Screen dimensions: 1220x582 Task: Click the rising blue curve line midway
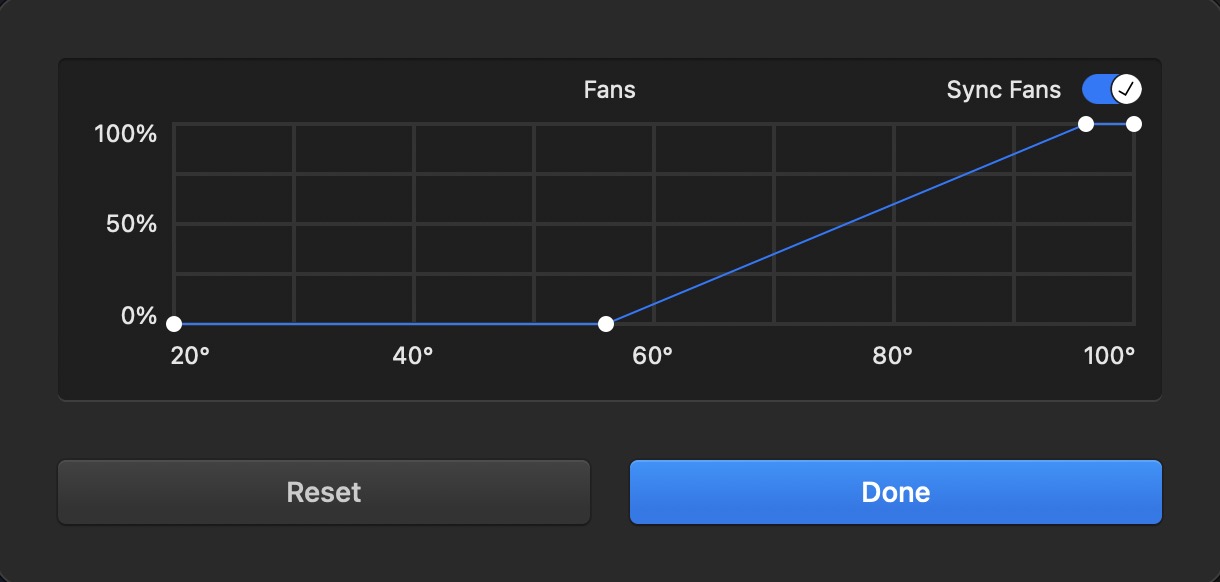(x=845, y=224)
